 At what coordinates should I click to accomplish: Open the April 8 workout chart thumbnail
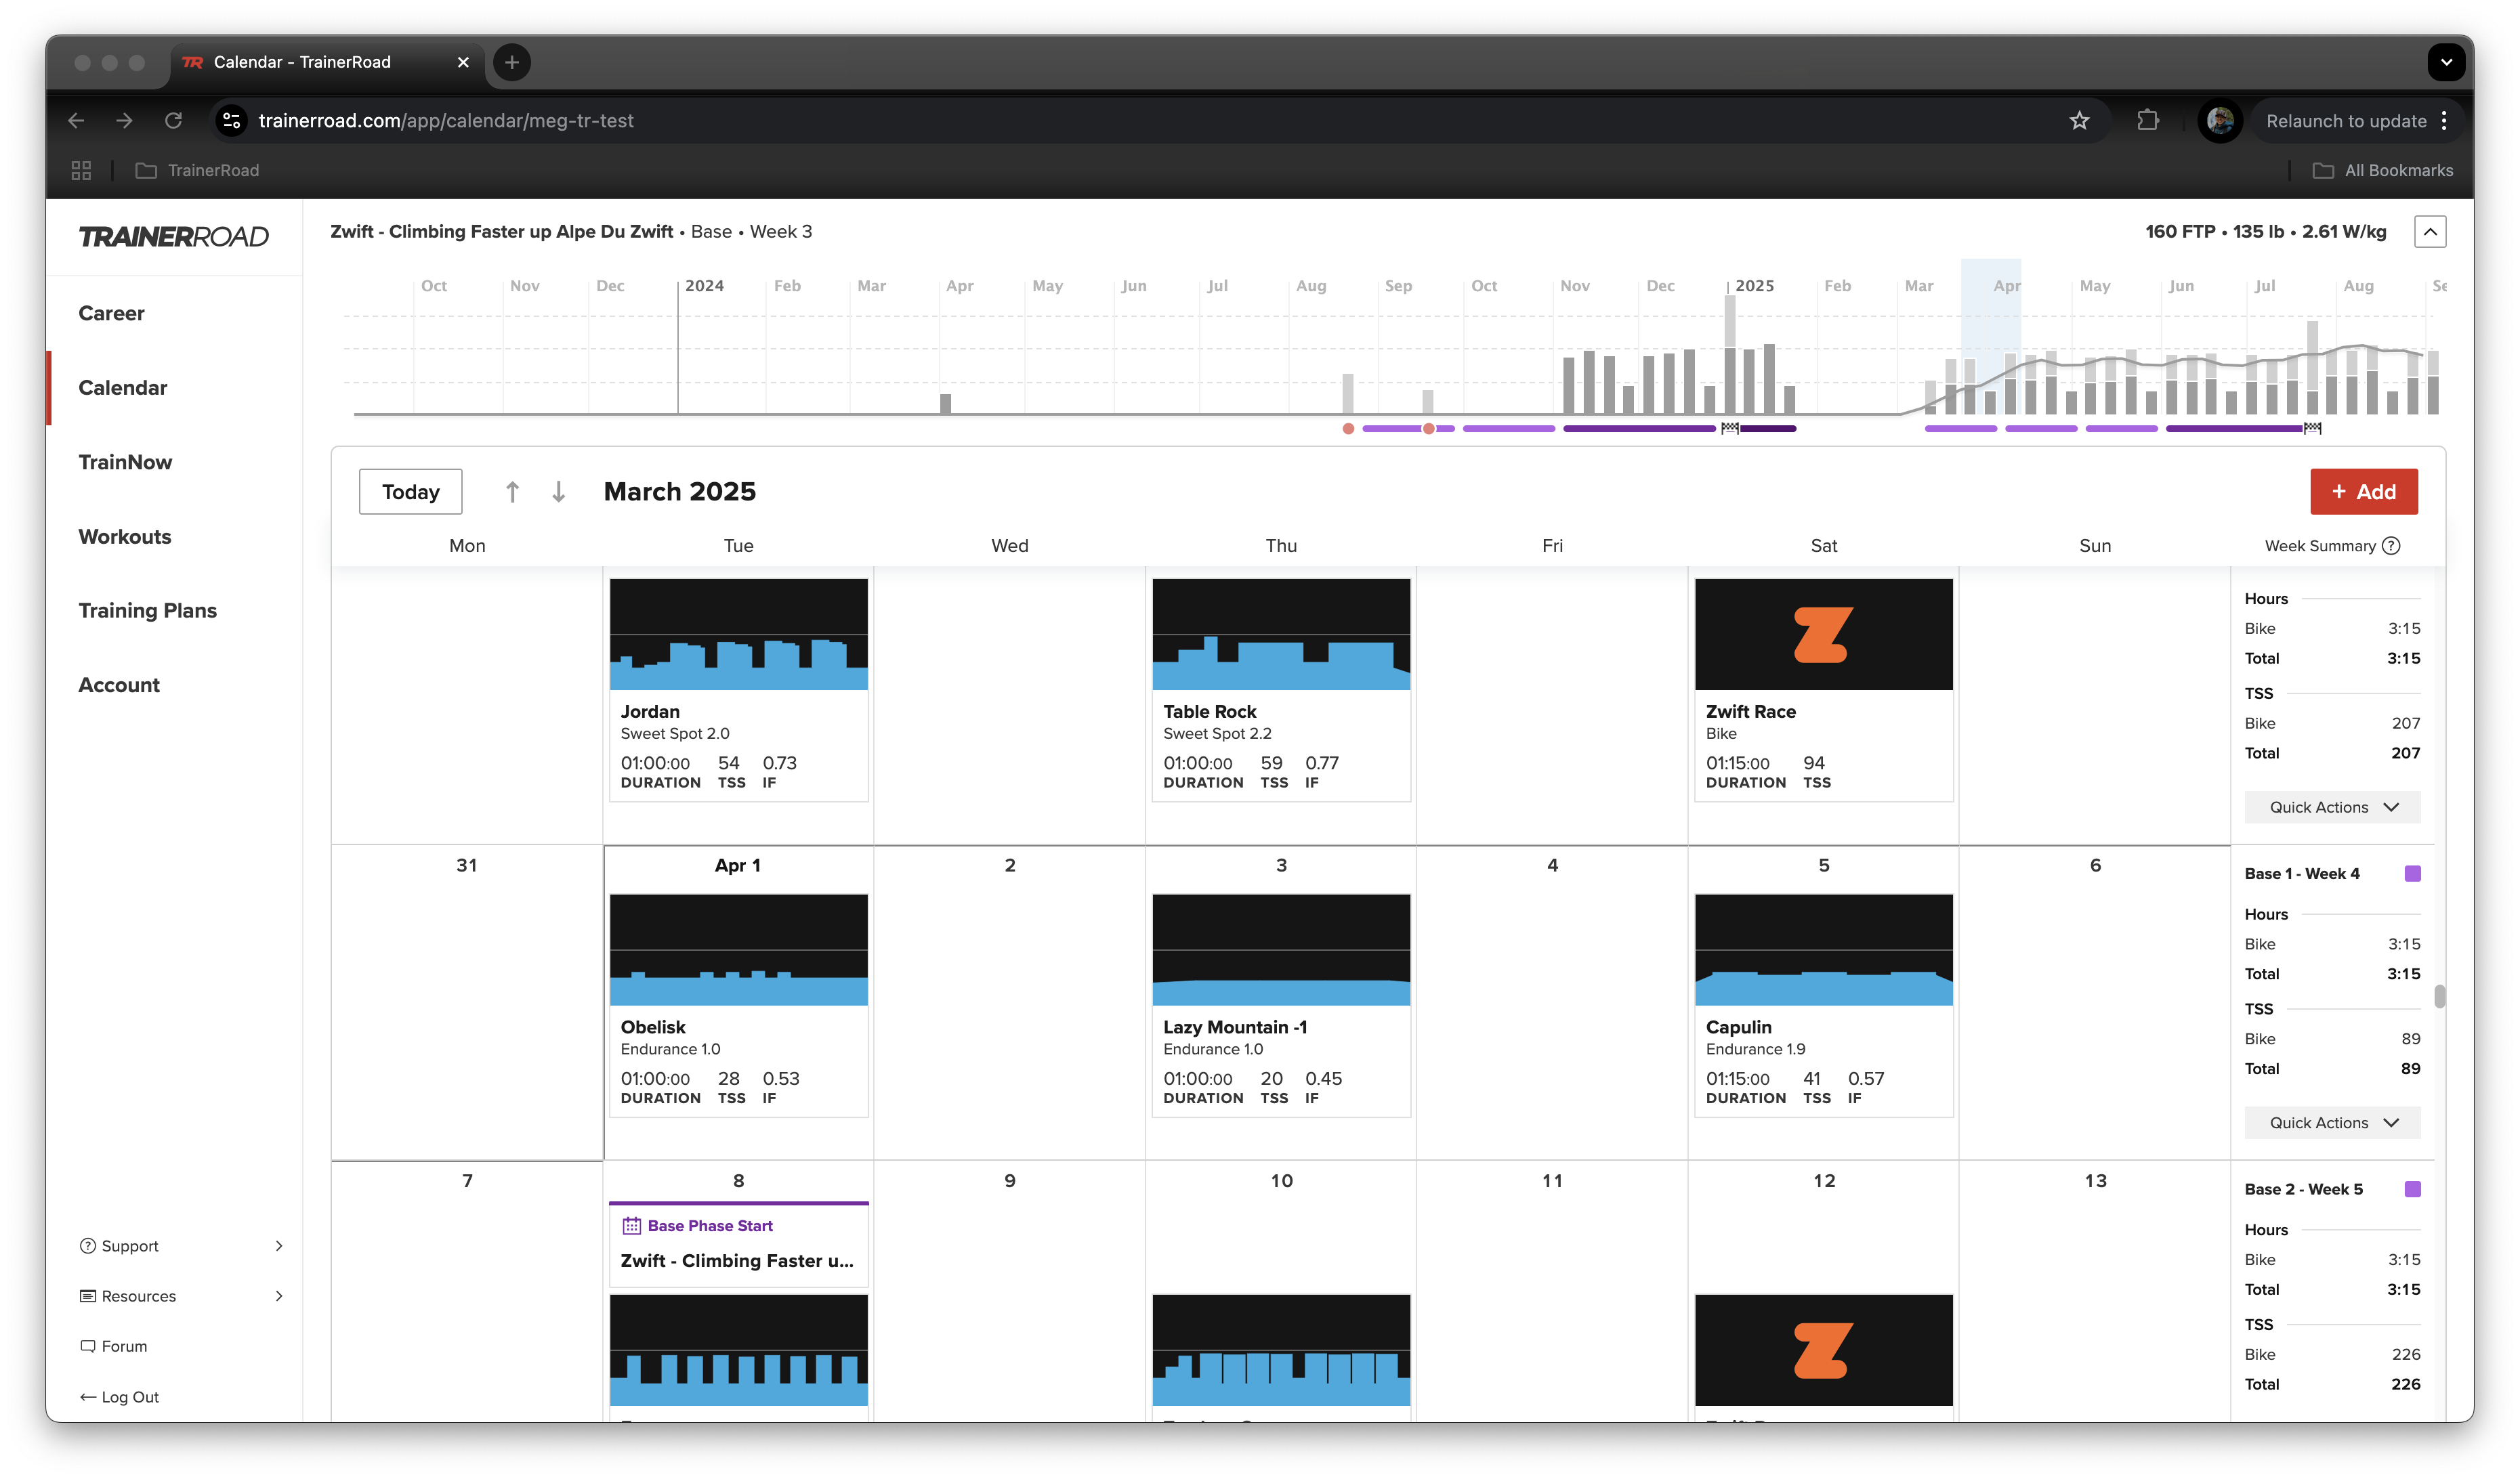pyautogui.click(x=739, y=1350)
